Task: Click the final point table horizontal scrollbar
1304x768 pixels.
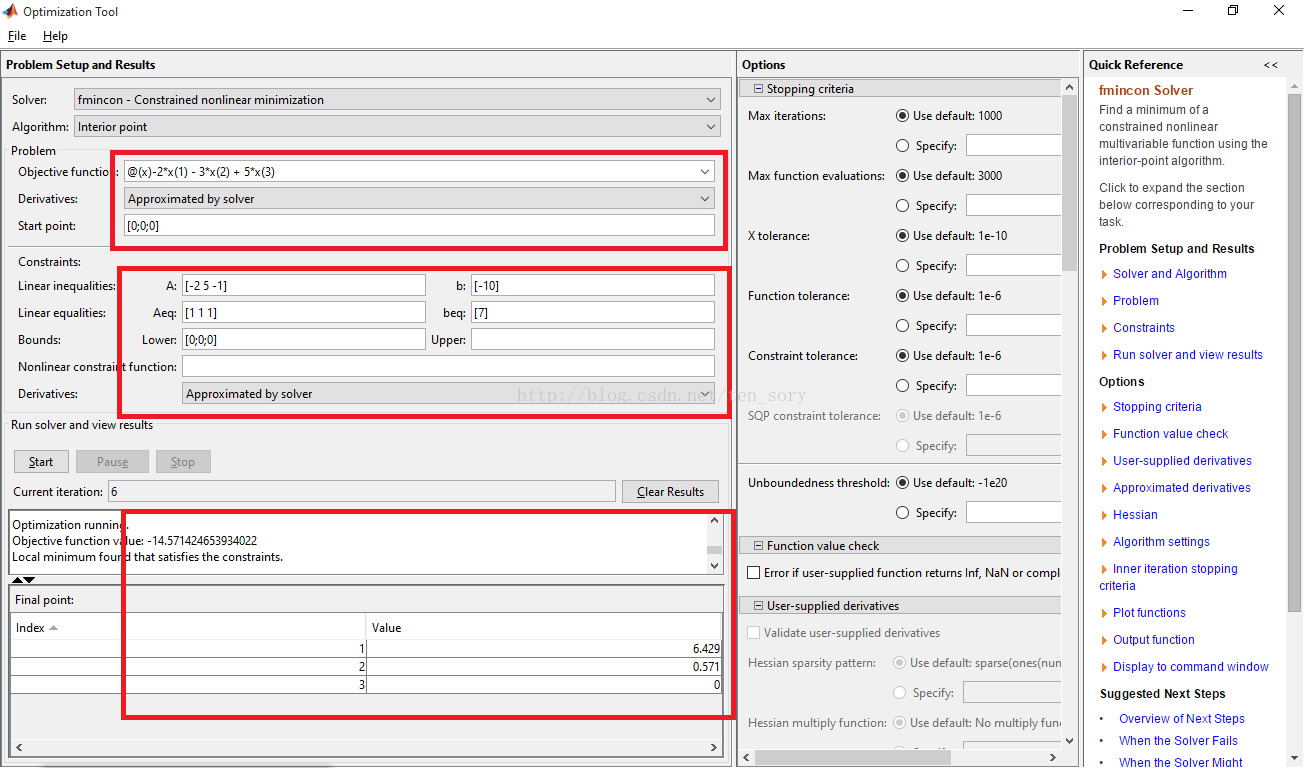Action: tap(367, 747)
